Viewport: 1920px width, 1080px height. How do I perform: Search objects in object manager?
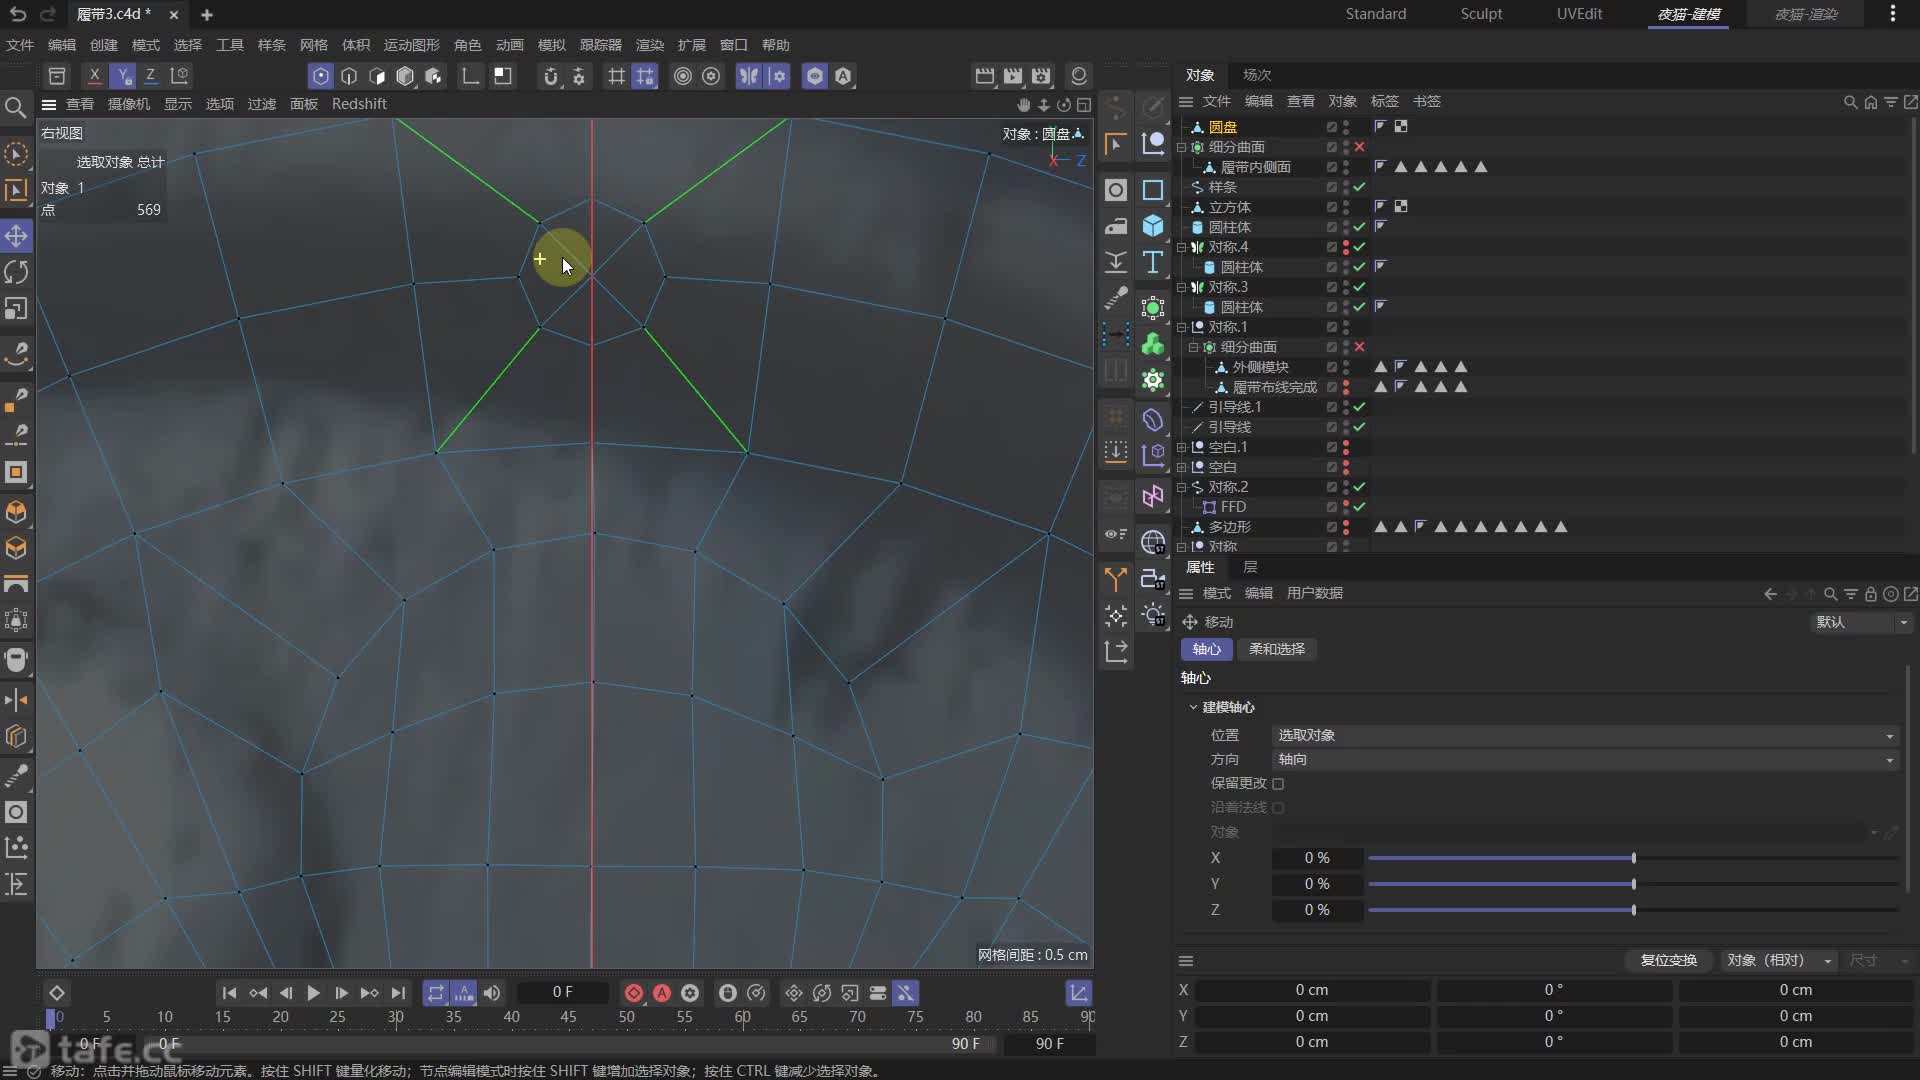(x=1850, y=102)
